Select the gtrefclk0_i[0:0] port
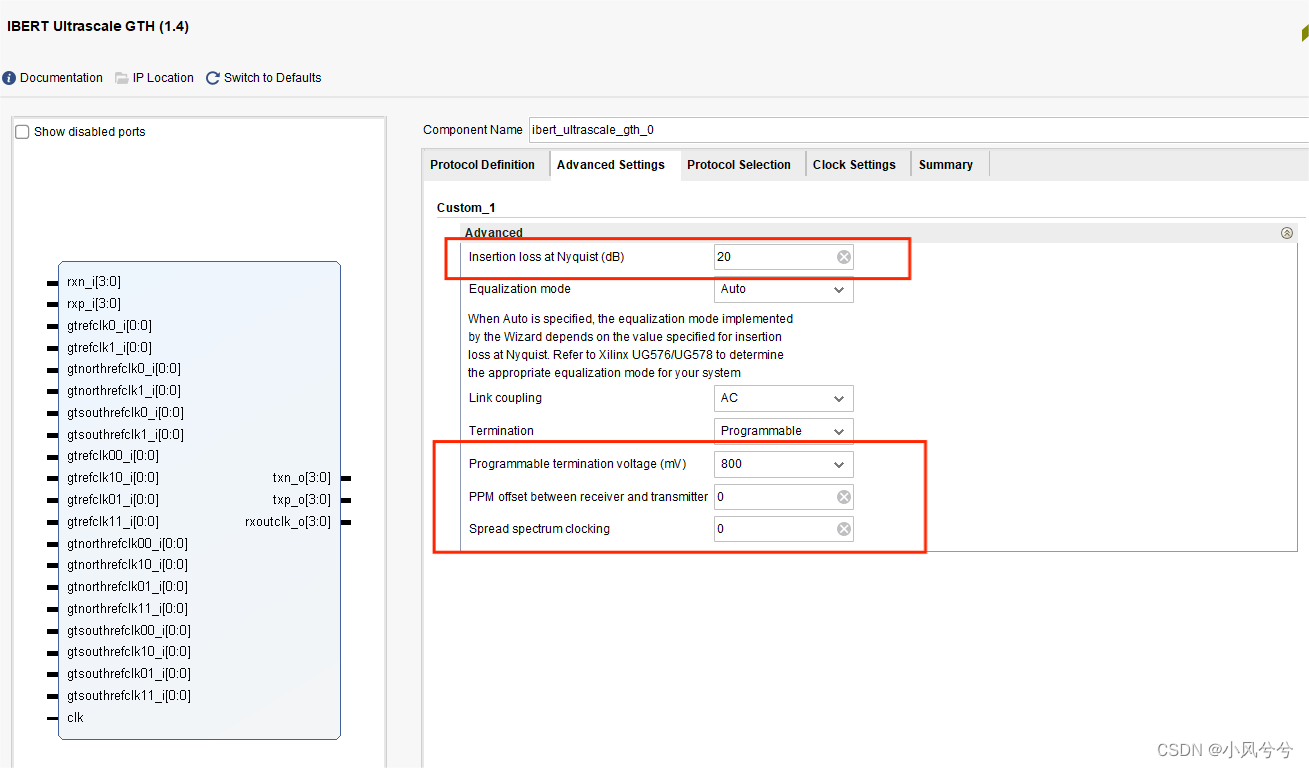 (x=110, y=326)
